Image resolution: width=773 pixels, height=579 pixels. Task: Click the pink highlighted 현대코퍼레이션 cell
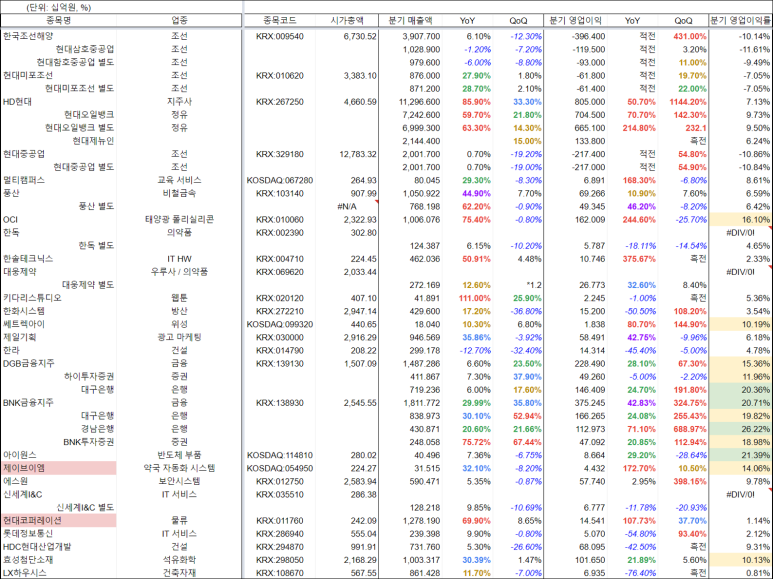coord(59,520)
